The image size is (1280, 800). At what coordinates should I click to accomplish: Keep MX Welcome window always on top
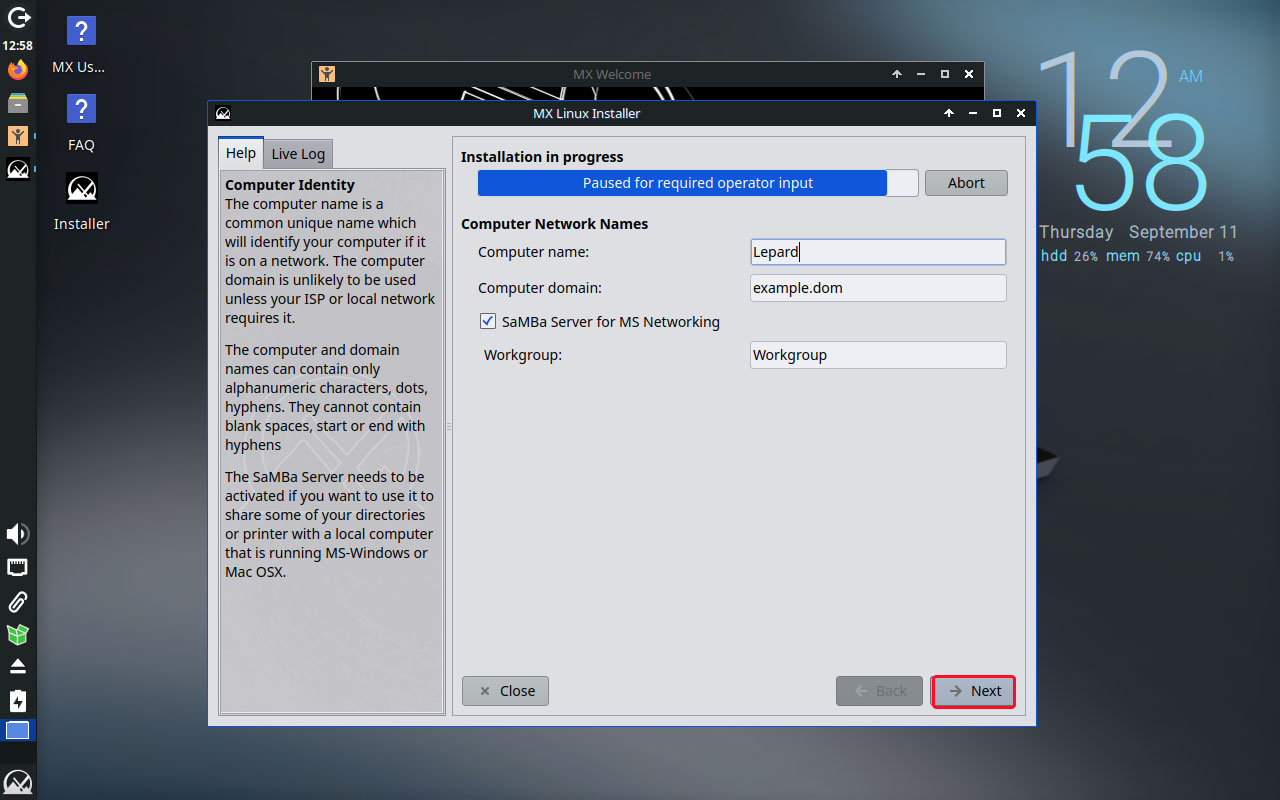pos(897,74)
